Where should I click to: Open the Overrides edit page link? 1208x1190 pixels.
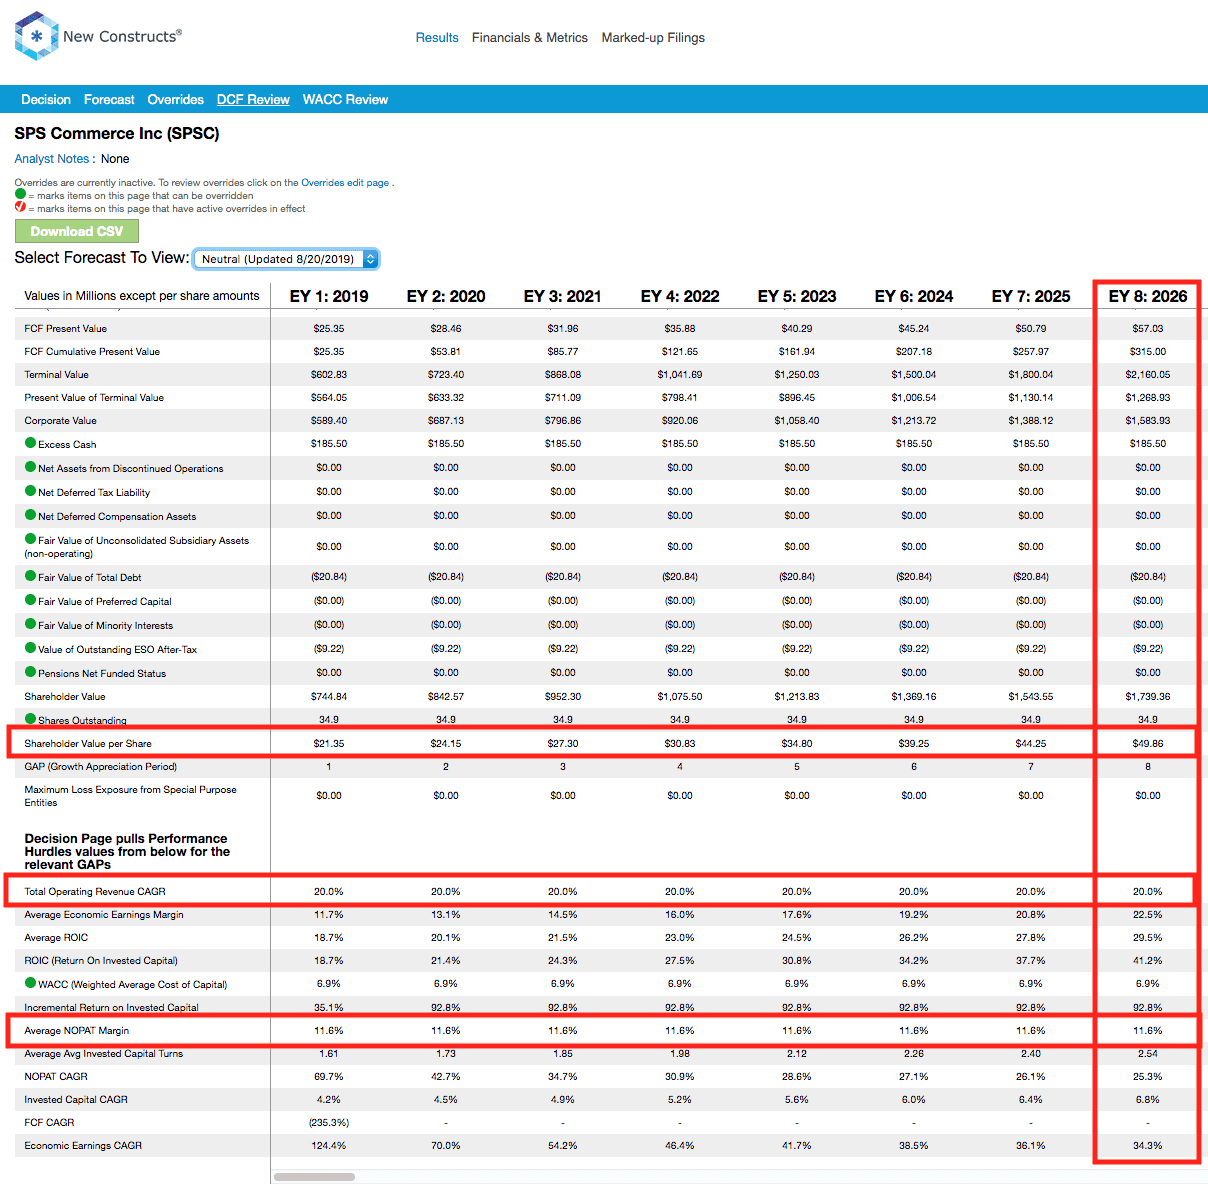(345, 183)
